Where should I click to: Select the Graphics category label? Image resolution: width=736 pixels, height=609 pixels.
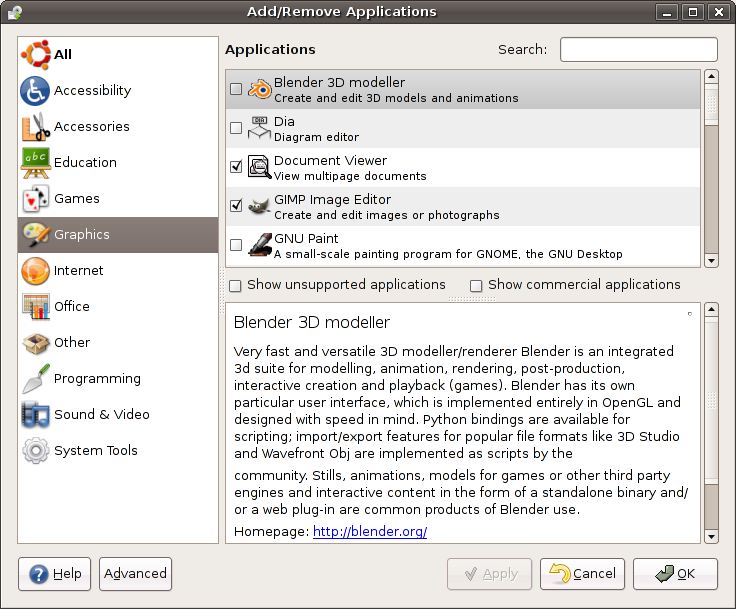click(82, 235)
